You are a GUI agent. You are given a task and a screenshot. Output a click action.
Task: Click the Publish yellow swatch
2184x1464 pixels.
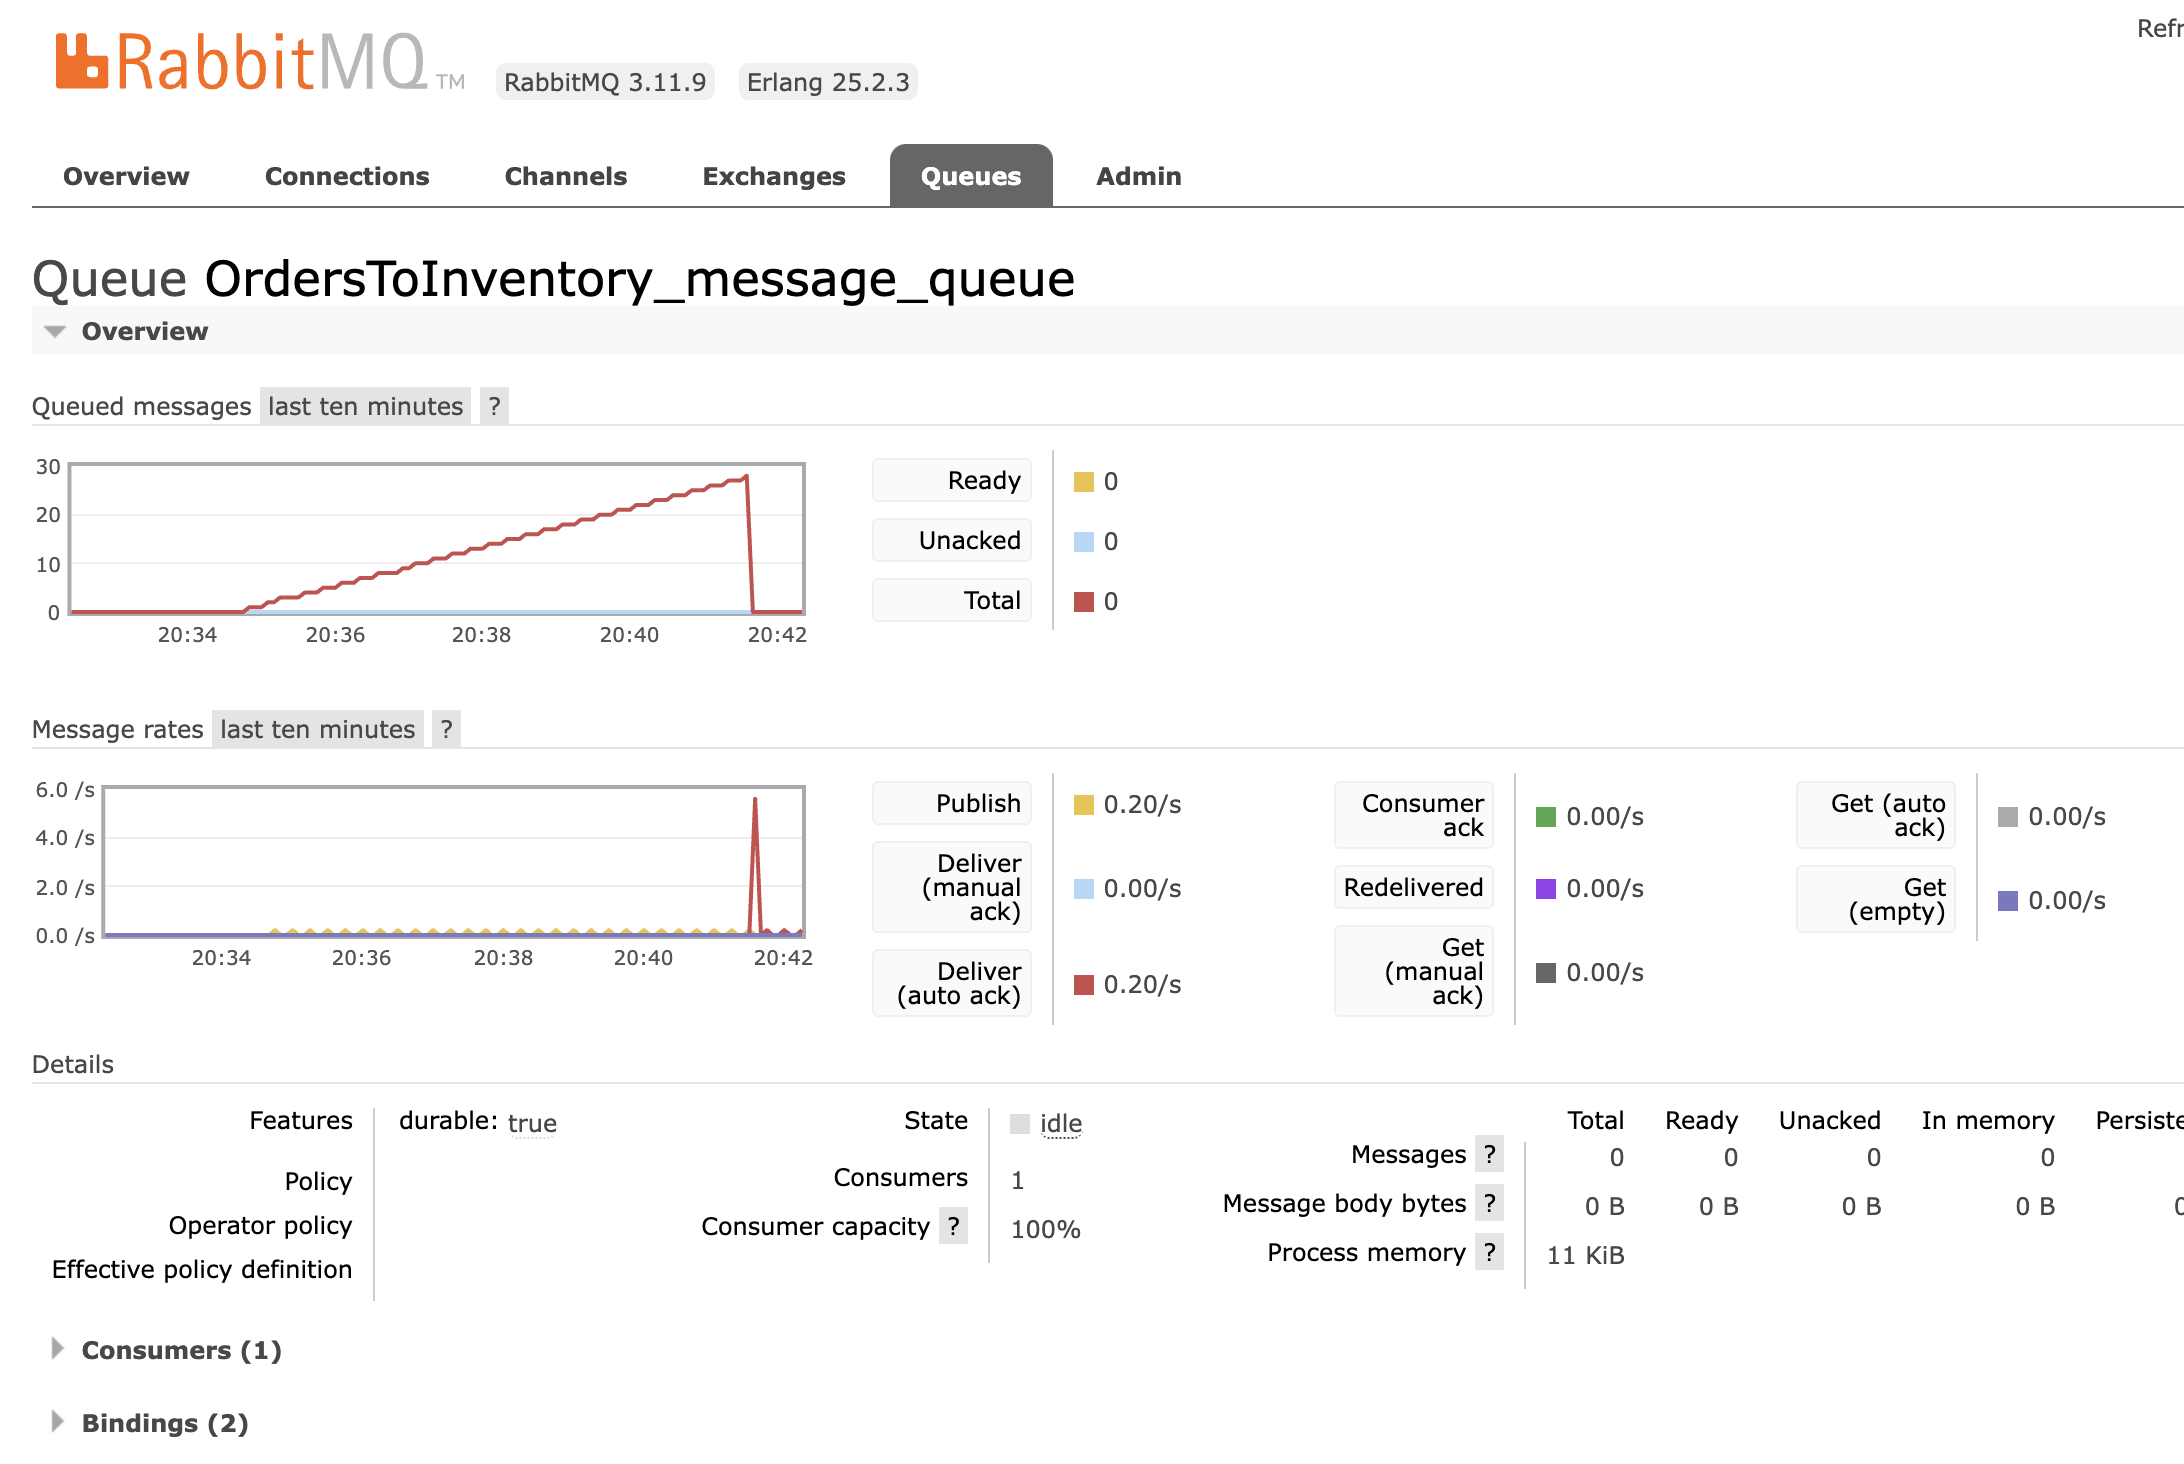click(x=1084, y=805)
